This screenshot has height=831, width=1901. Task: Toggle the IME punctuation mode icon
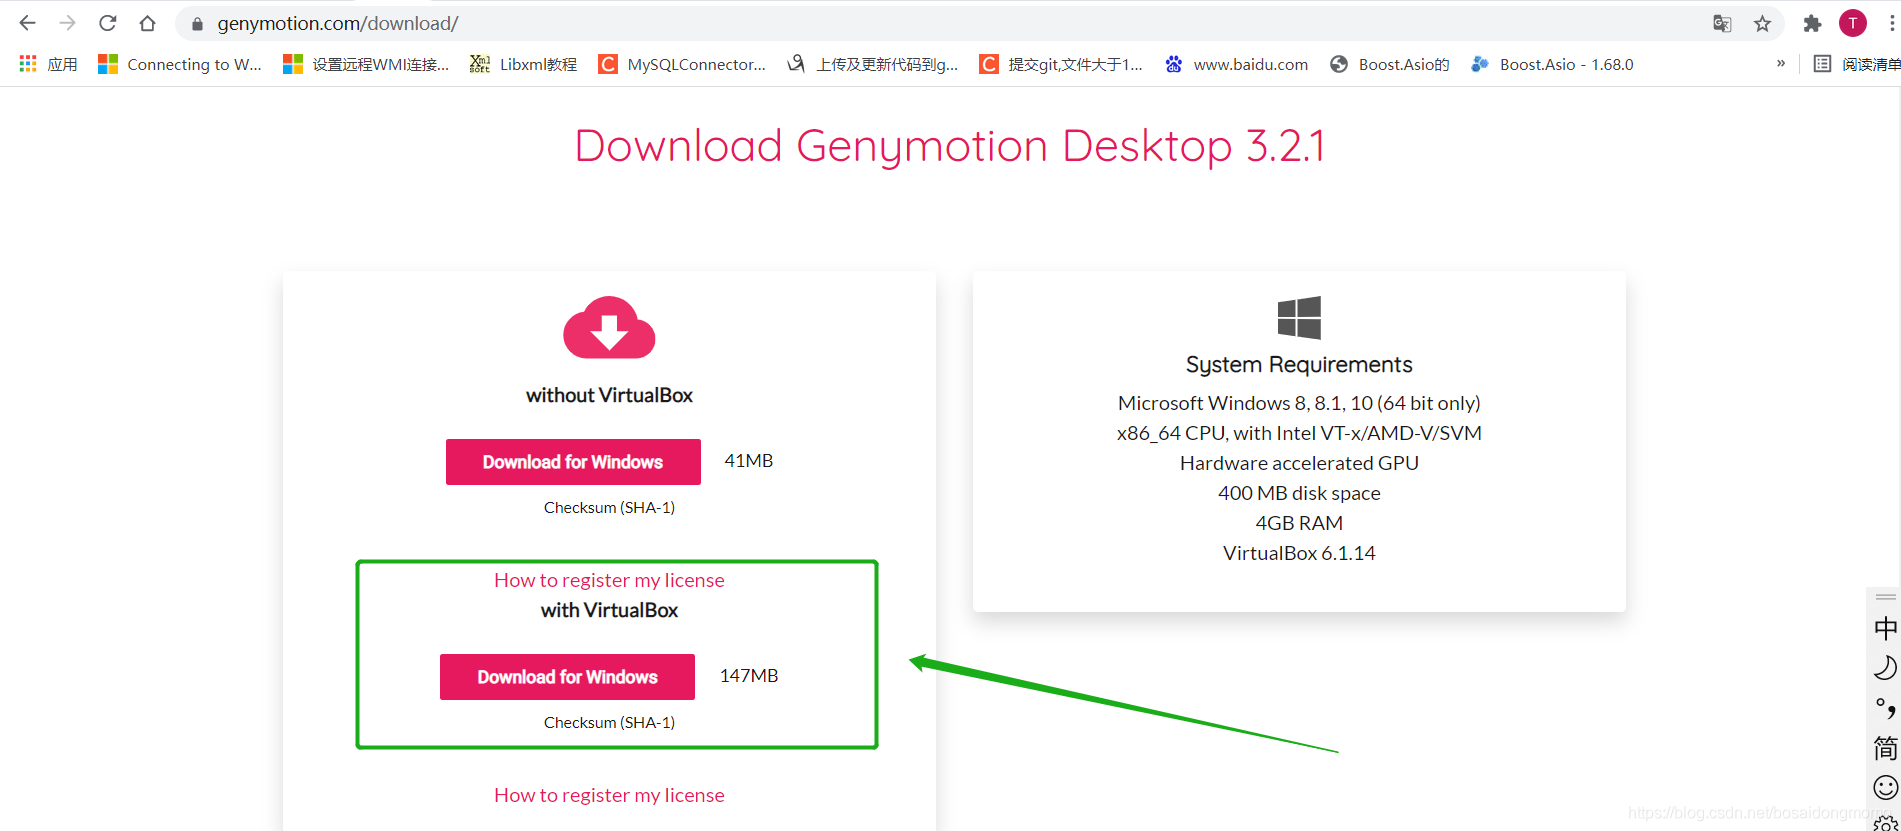(x=1885, y=708)
